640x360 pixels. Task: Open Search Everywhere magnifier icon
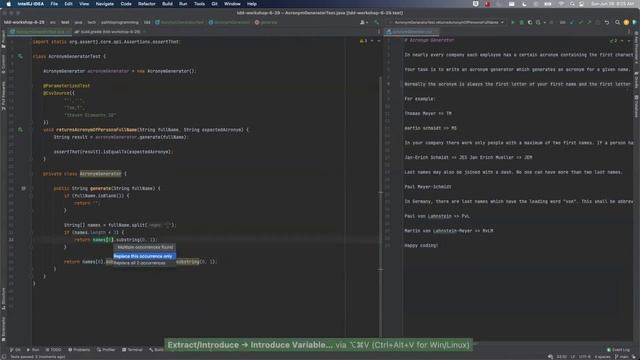(617, 22)
